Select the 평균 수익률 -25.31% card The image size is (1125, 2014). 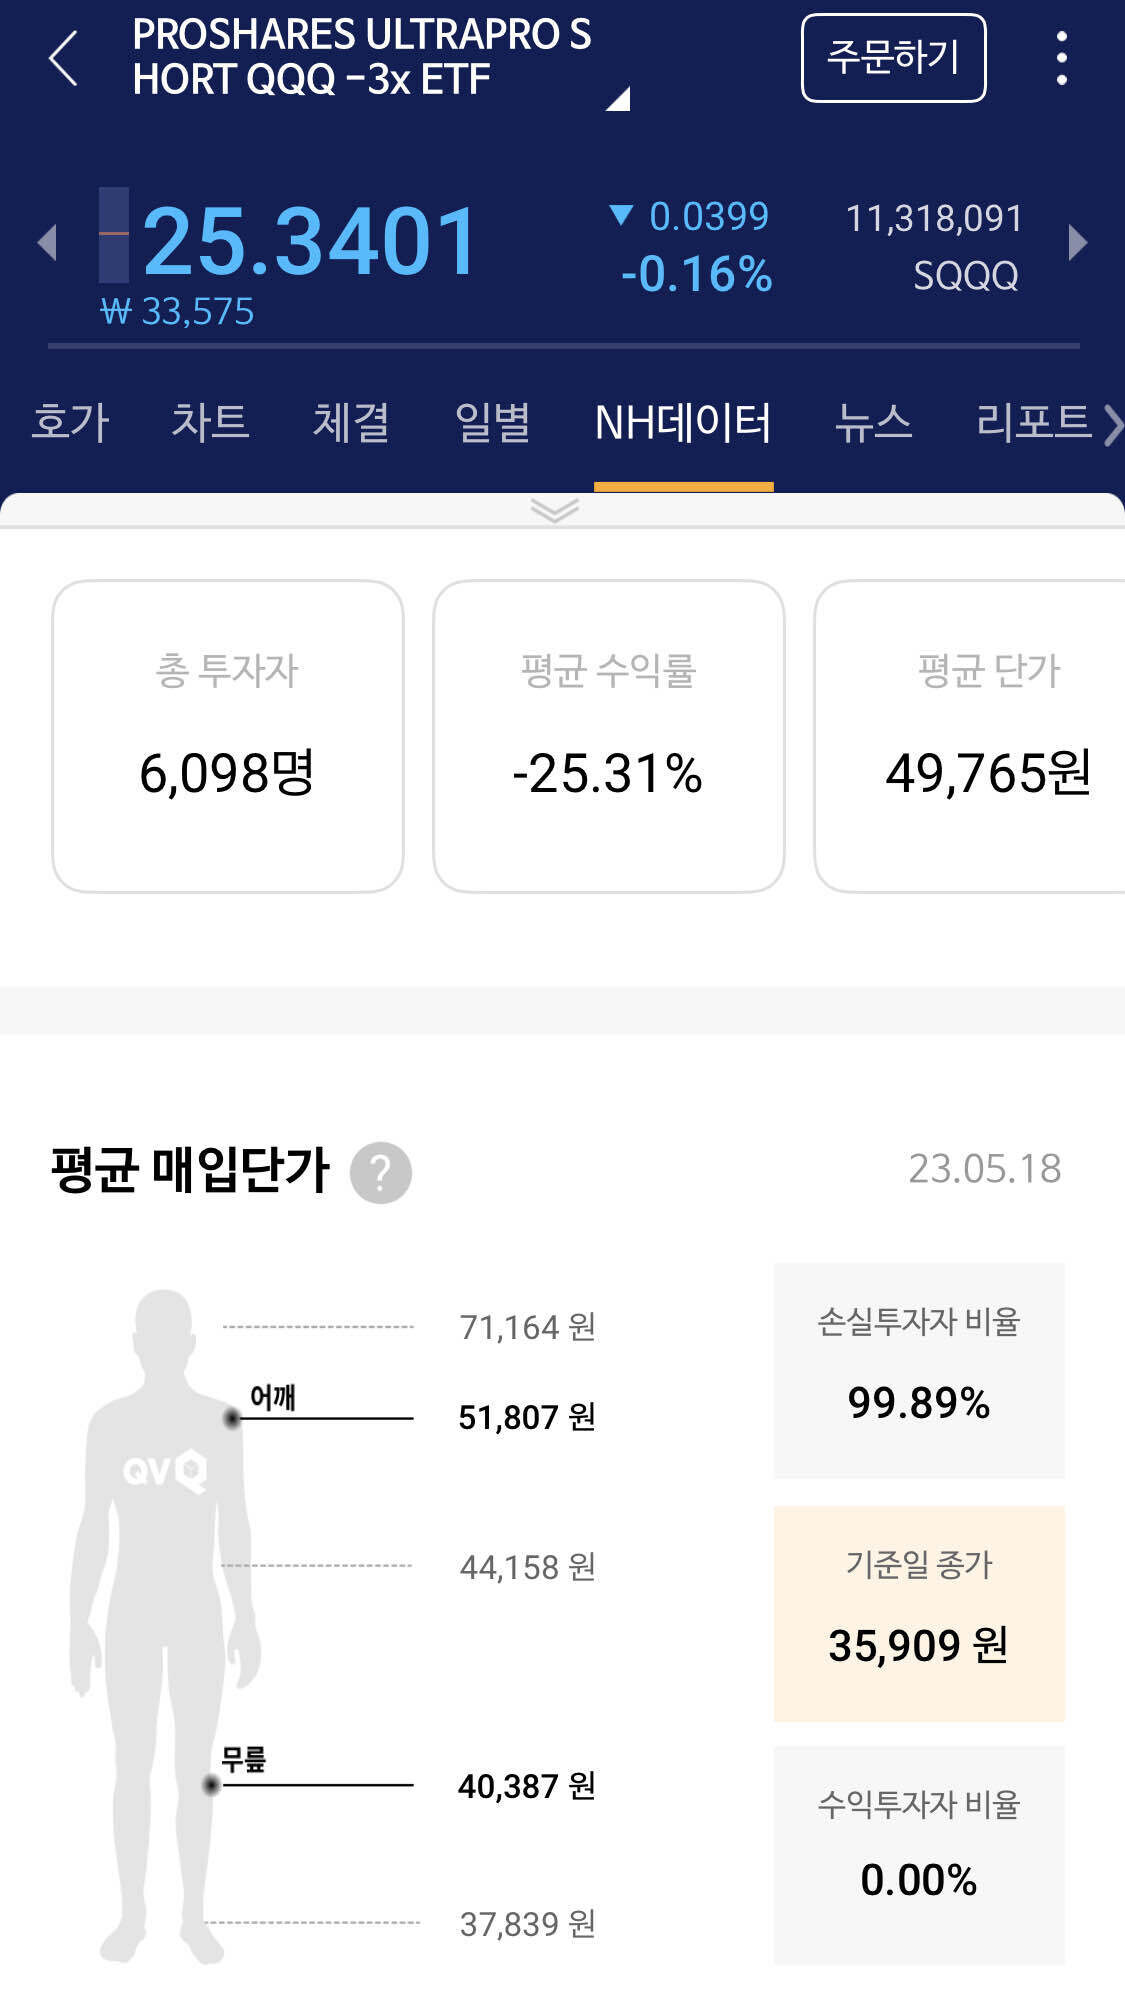609,736
